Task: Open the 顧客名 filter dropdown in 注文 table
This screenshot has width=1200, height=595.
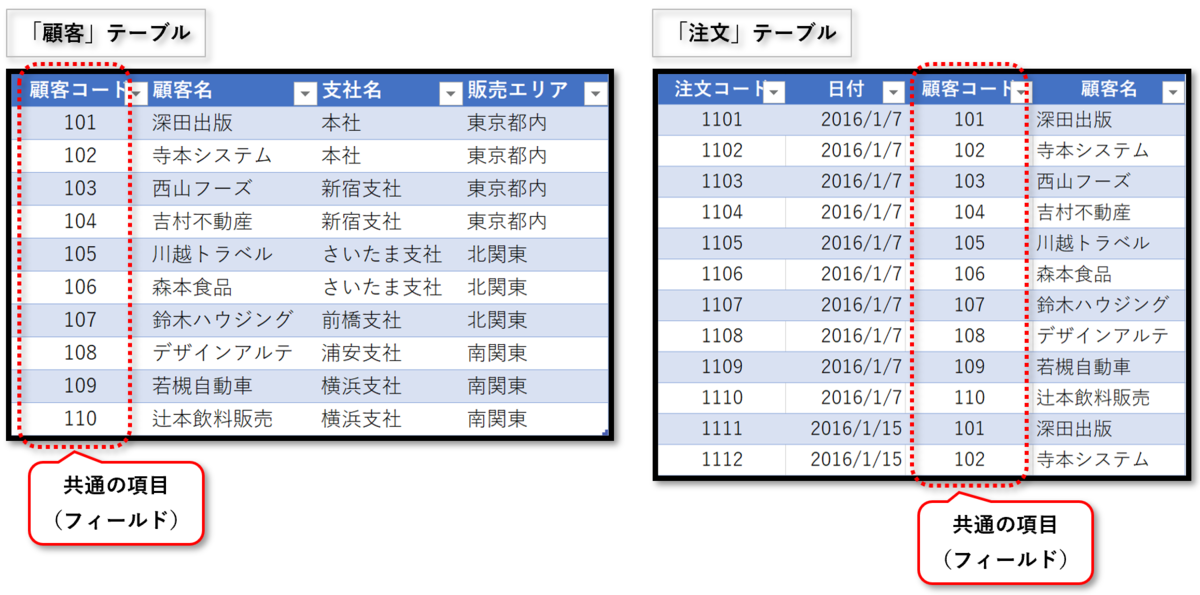Action: [x=1173, y=92]
